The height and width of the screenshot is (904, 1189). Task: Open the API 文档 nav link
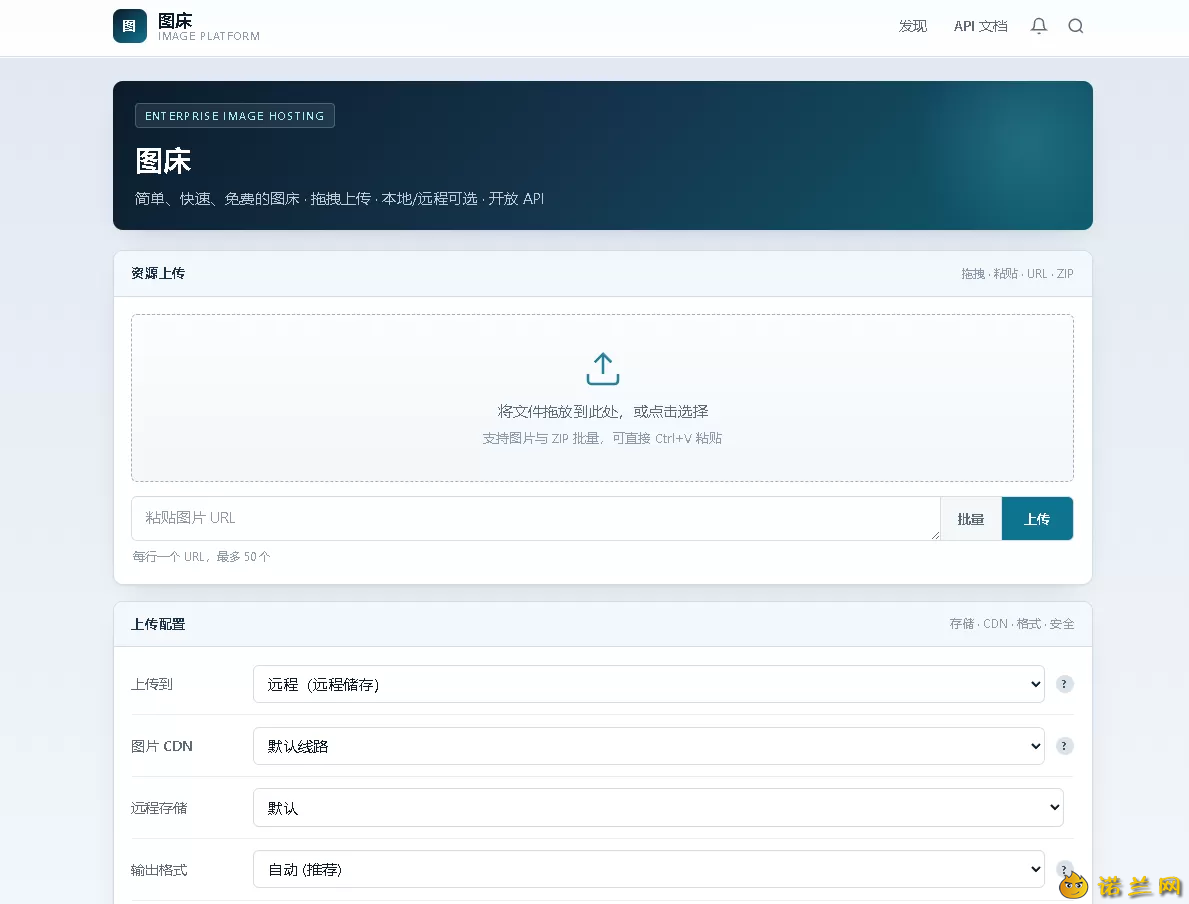pos(980,27)
